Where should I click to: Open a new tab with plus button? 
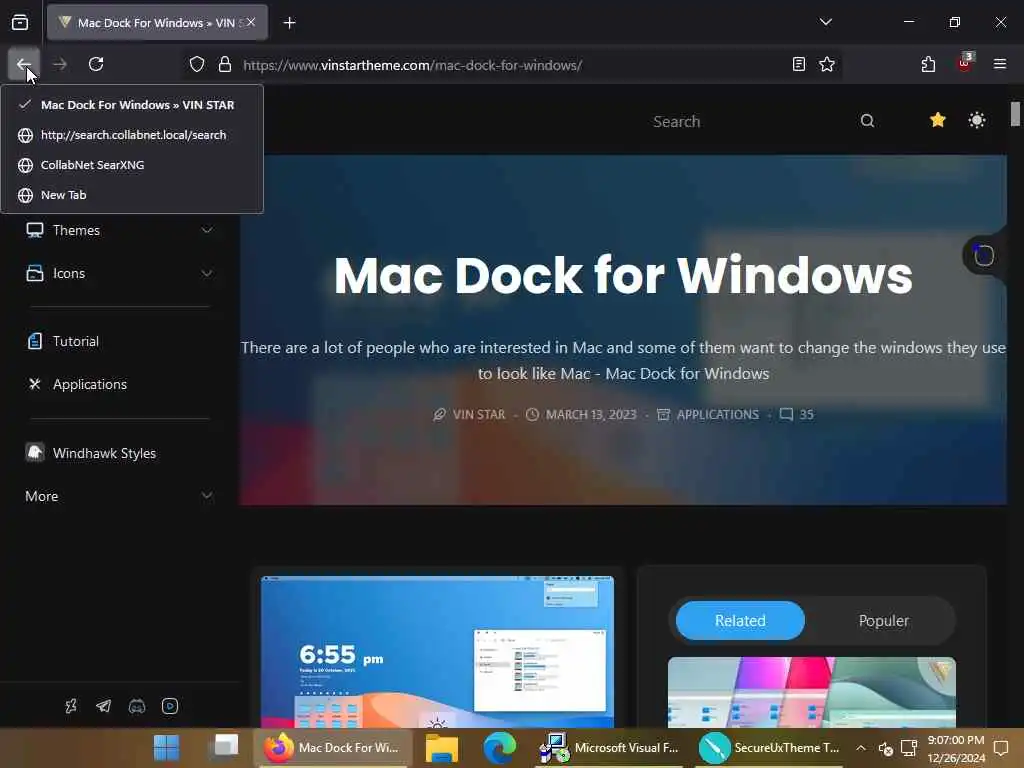289,23
